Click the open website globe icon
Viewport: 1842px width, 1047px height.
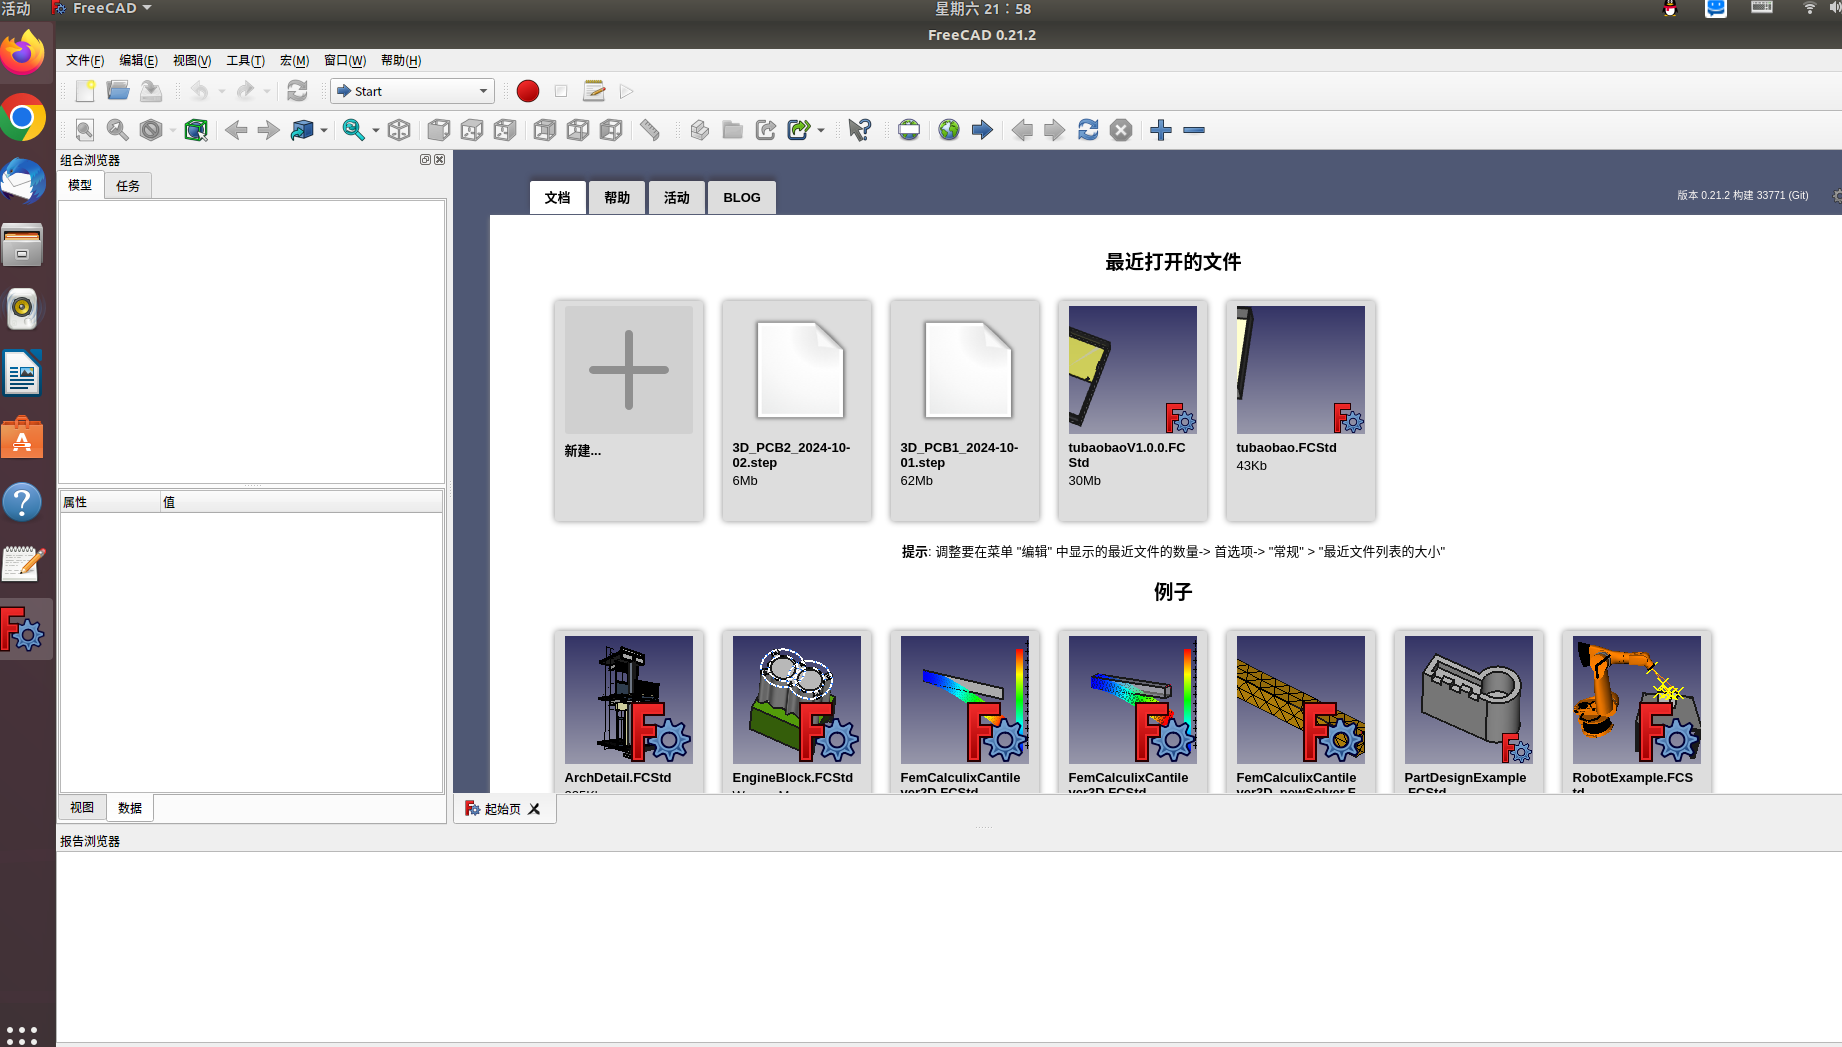[949, 130]
